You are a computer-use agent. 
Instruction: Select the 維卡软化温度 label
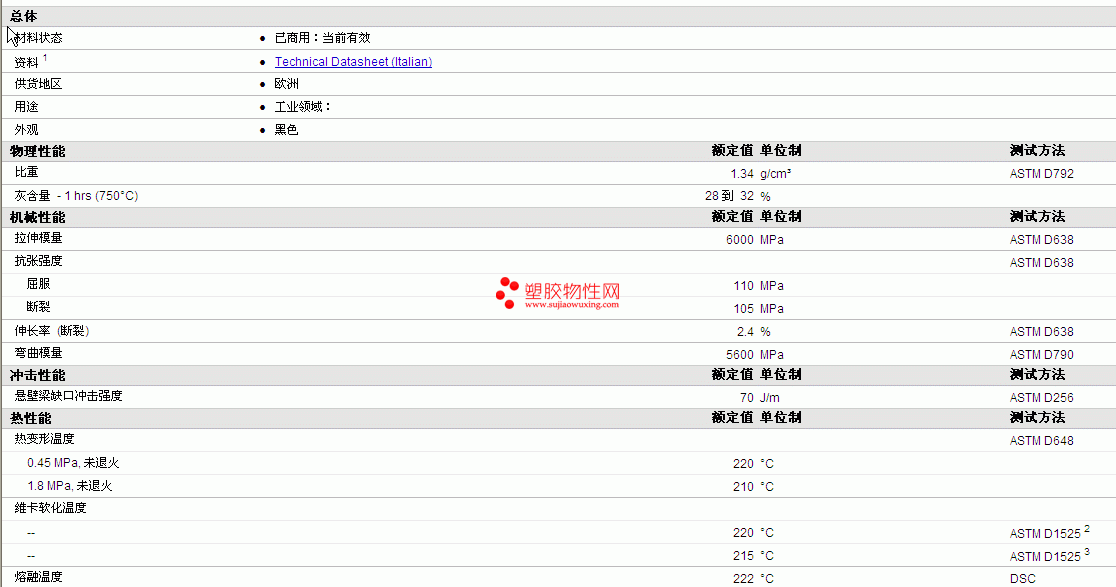click(51, 508)
